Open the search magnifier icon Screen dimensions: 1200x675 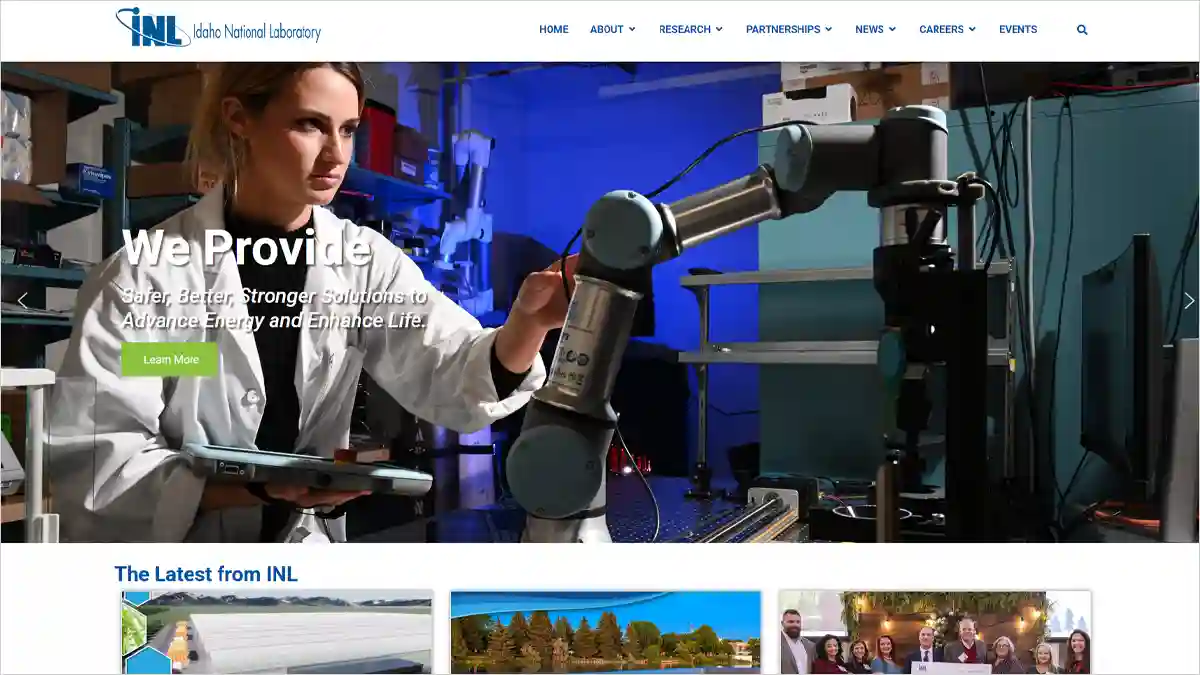click(x=1082, y=30)
